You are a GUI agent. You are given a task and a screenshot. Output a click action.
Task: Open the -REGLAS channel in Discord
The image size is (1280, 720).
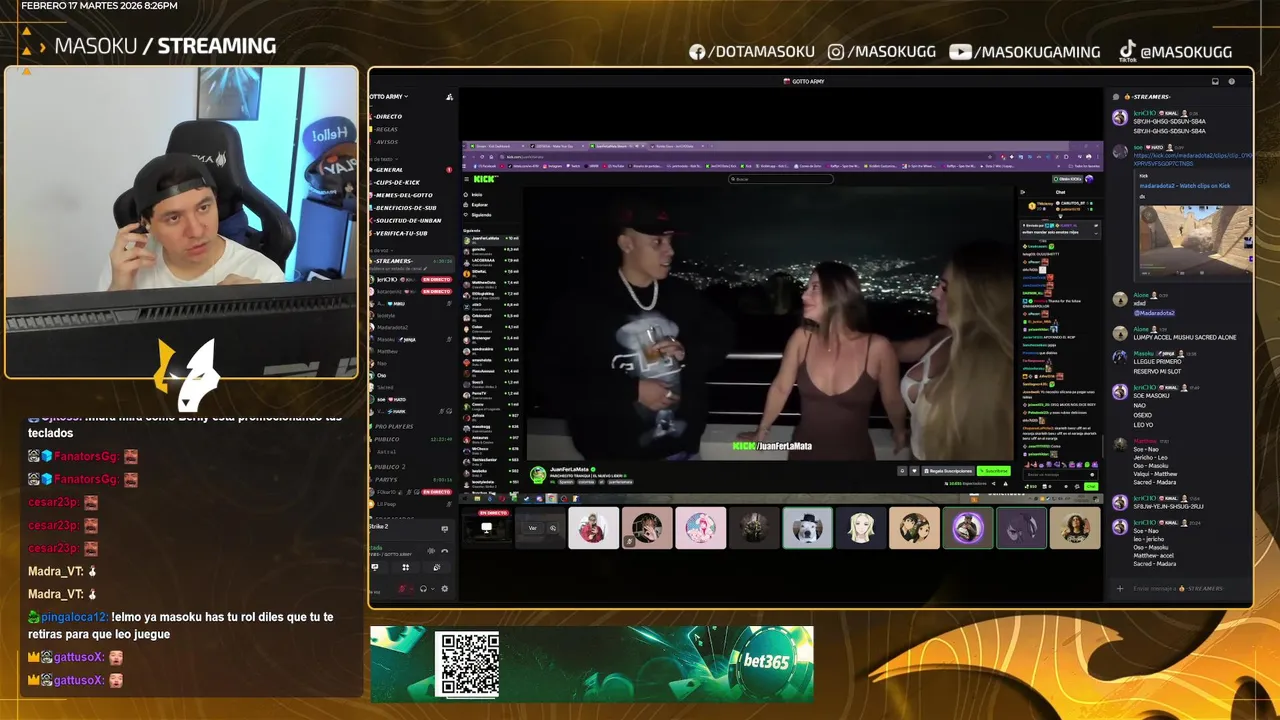pos(386,129)
